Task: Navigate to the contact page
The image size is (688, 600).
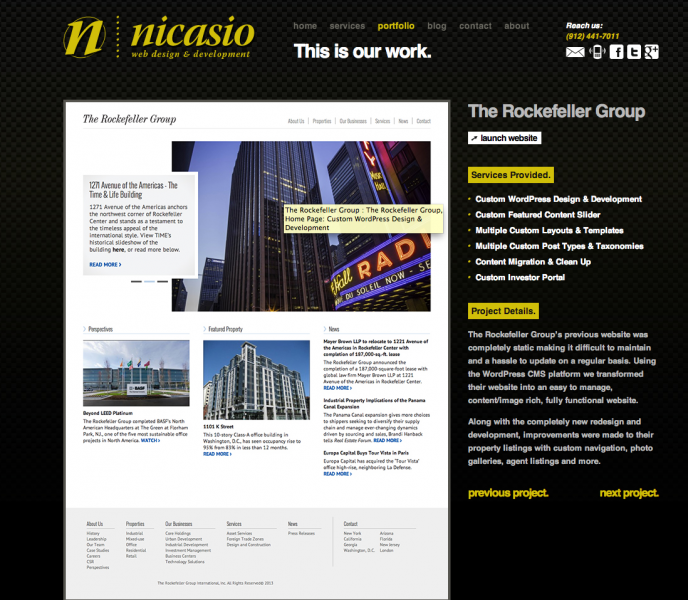Action: pyautogui.click(x=475, y=26)
